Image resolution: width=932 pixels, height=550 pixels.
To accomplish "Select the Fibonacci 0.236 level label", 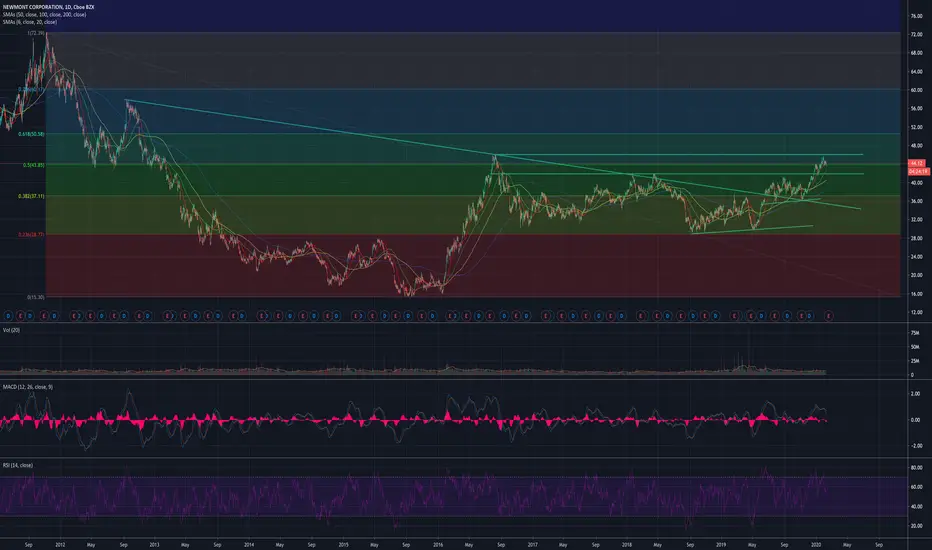I will point(31,235).
